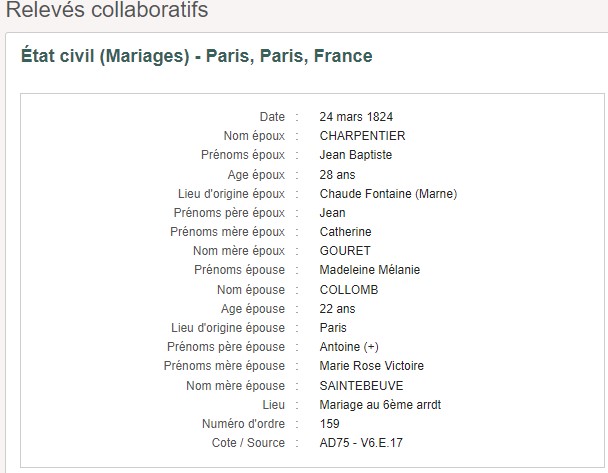608x473 pixels.
Task: Select the source reference 'AD75 - V6.E.17'
Action: click(361, 443)
